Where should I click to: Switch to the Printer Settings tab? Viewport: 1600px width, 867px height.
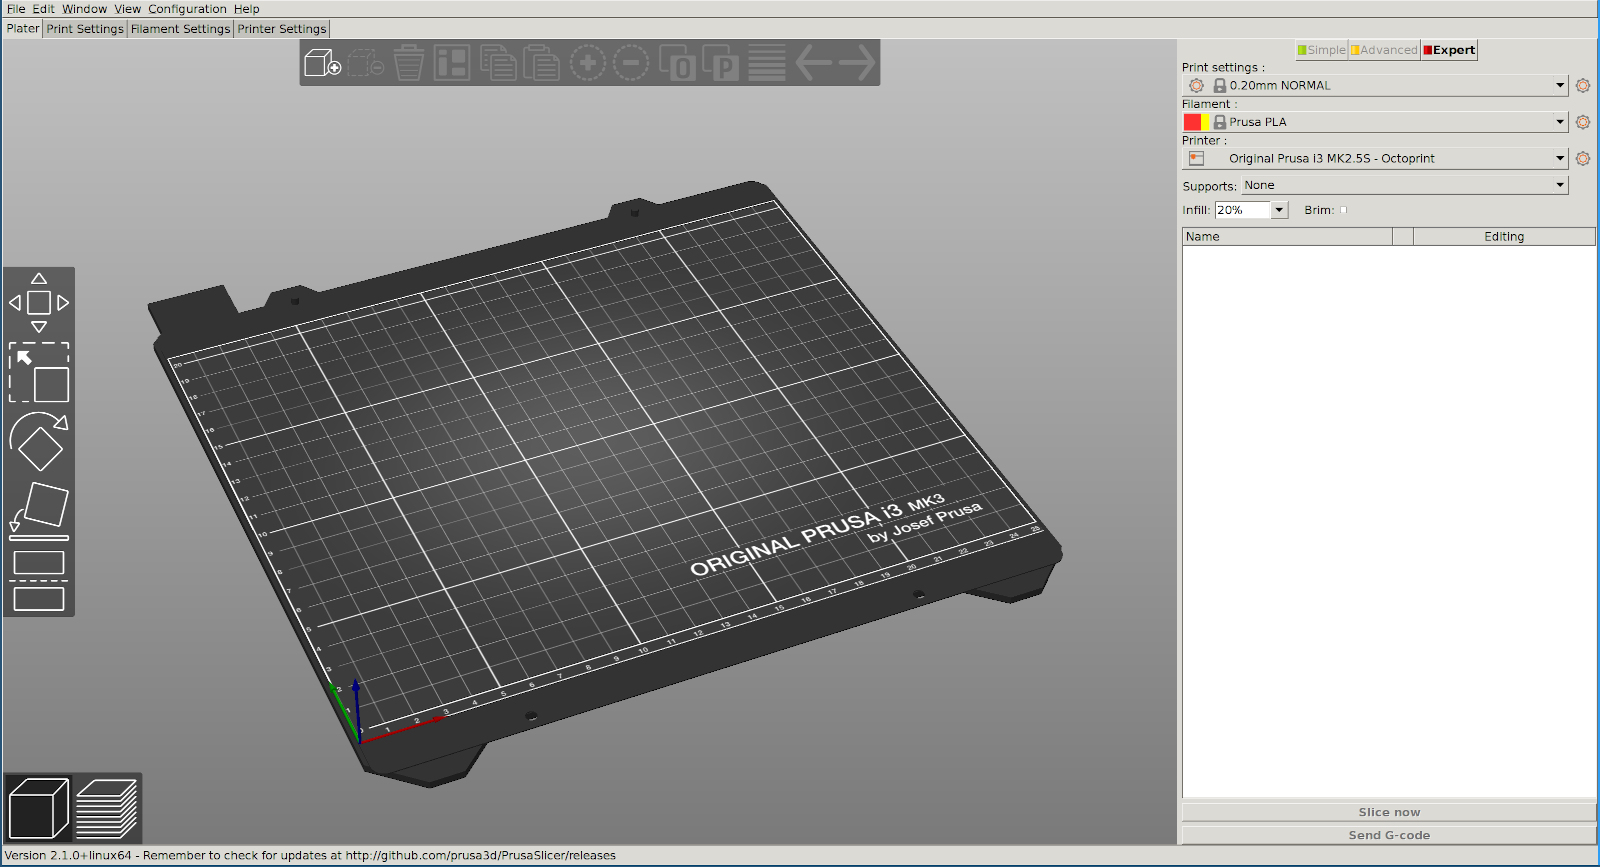pos(282,29)
